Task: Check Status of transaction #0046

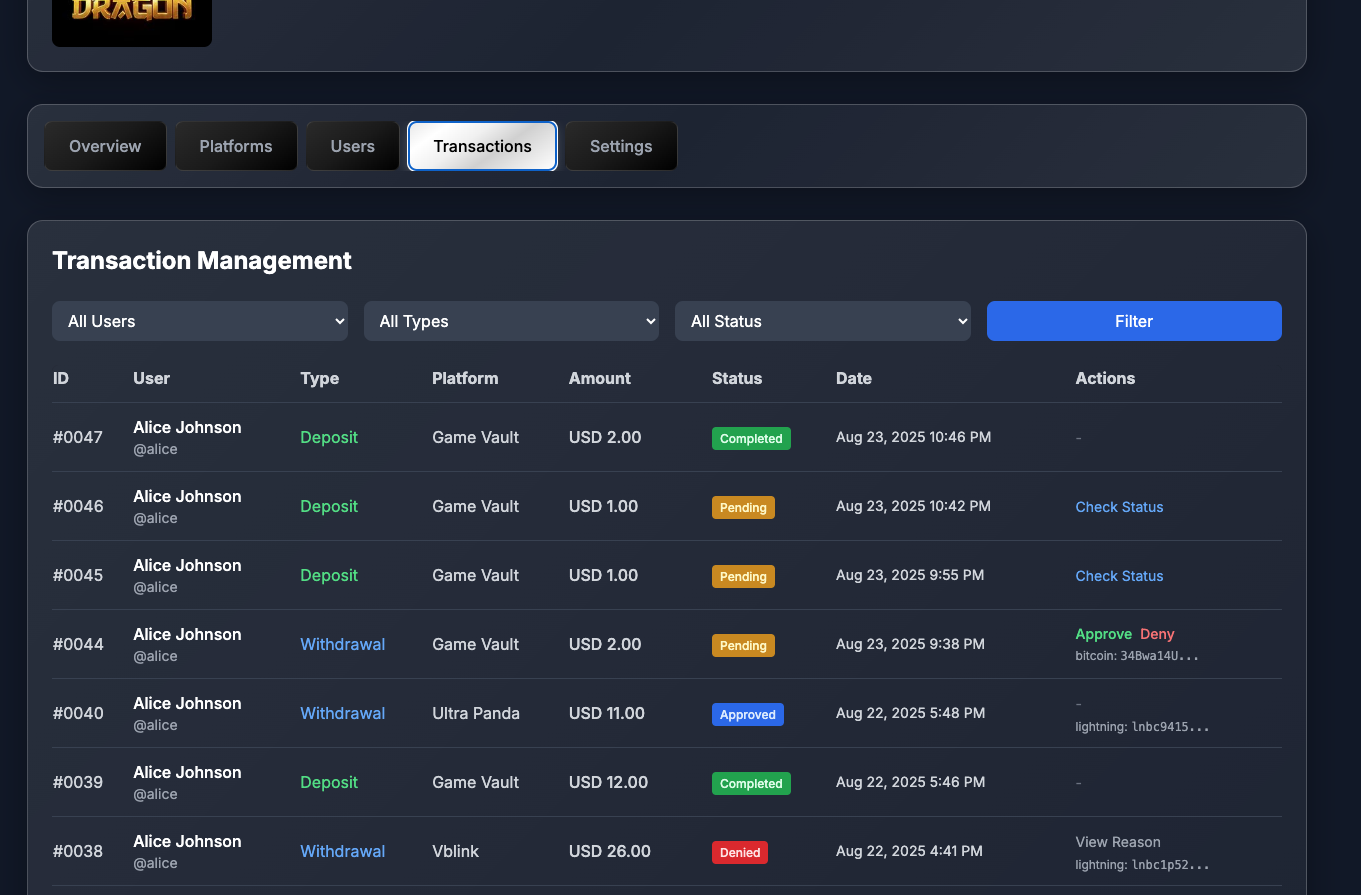Action: coord(1118,507)
